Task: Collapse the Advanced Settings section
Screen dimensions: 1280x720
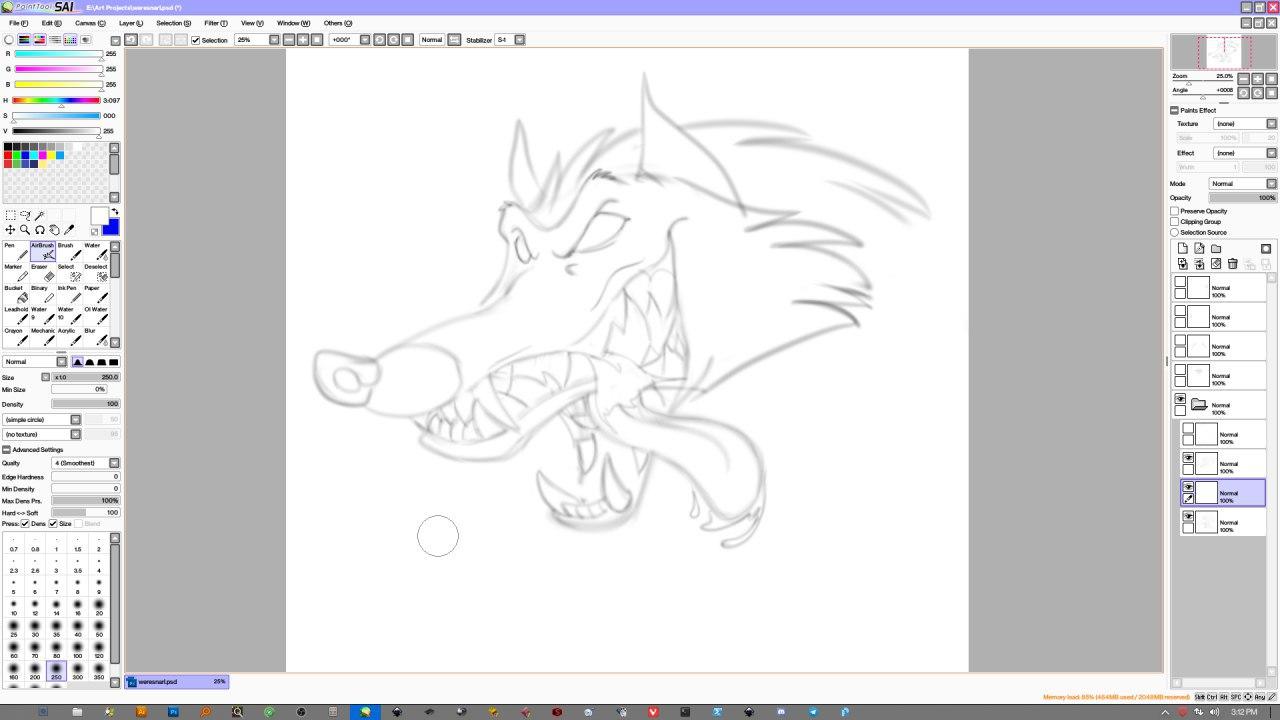Action: [6, 450]
